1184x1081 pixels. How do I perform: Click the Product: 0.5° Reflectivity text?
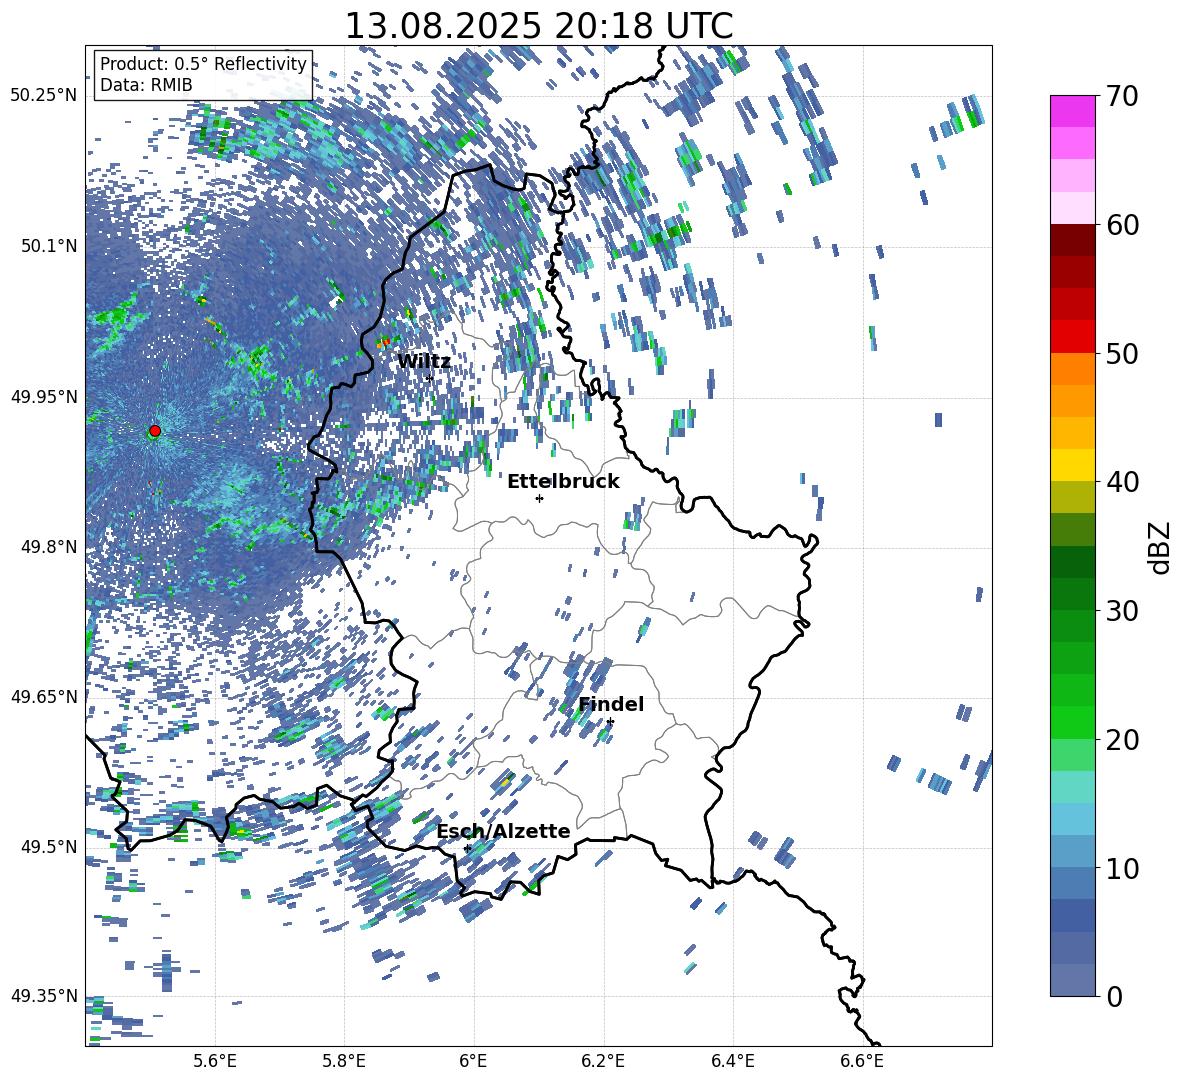coord(203,63)
